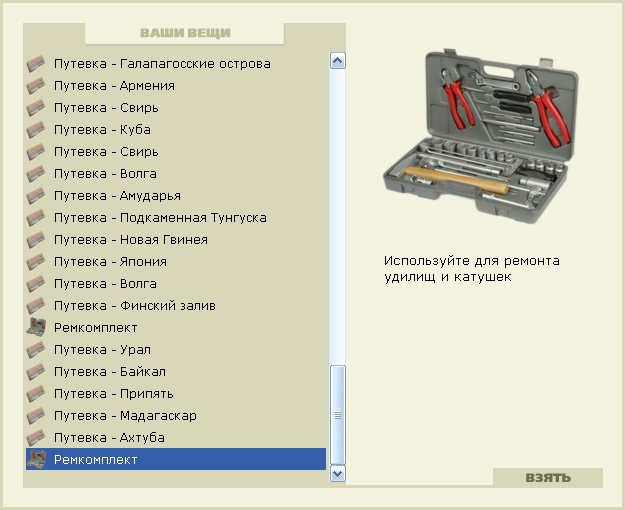Click the ticket icon beside Галапагосские острова
Screen dimensions: 625x510
[x=36, y=64]
